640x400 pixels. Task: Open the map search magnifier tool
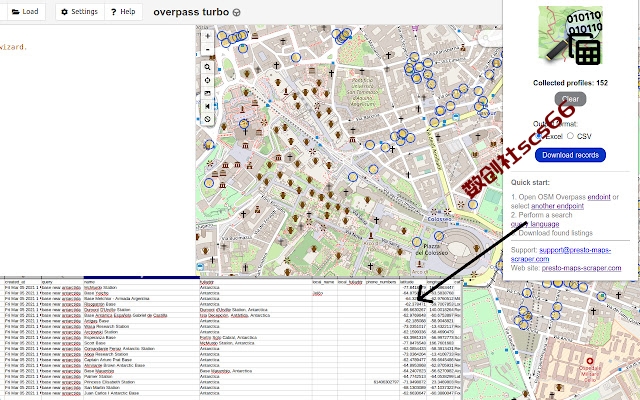pos(208,67)
